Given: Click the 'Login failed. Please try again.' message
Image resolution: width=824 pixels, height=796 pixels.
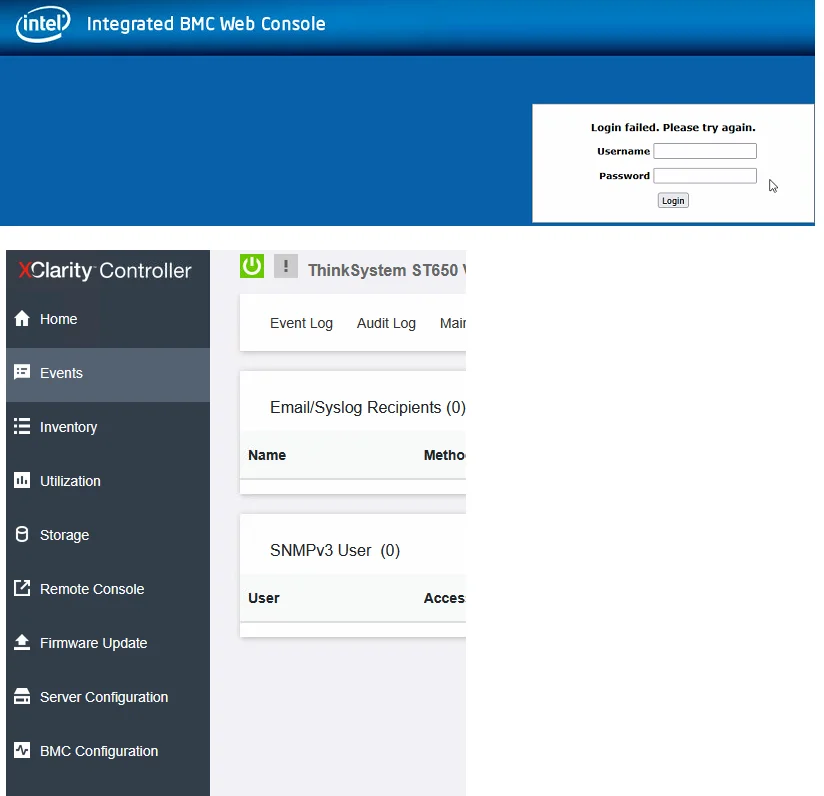Looking at the screenshot, I should (x=673, y=127).
